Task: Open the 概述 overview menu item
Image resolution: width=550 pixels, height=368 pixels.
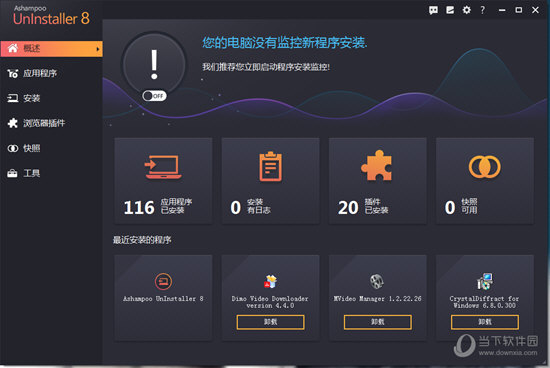Action: (52, 48)
